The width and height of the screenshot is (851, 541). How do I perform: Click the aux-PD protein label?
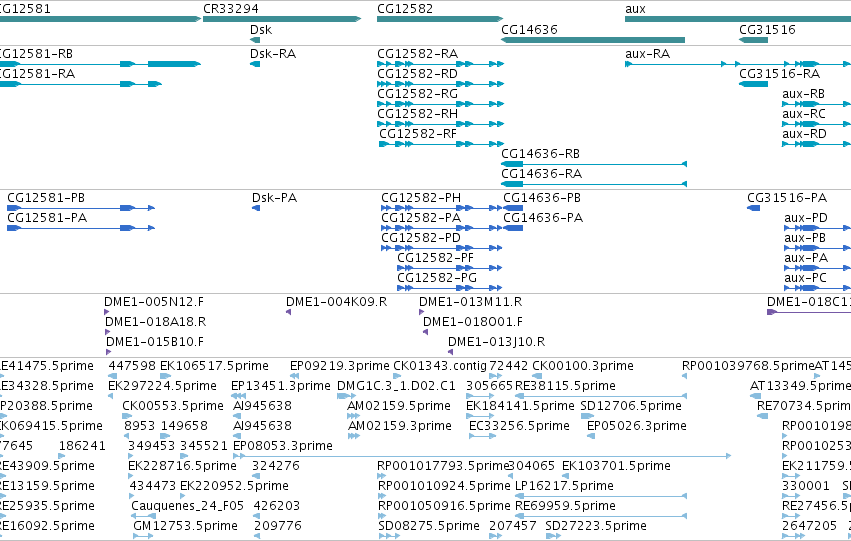click(805, 218)
